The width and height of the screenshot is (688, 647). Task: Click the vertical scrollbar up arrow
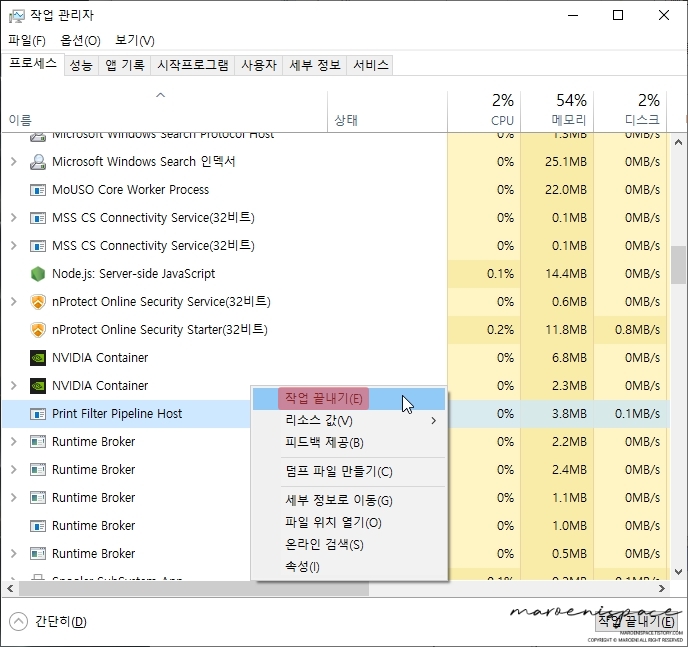[678, 143]
